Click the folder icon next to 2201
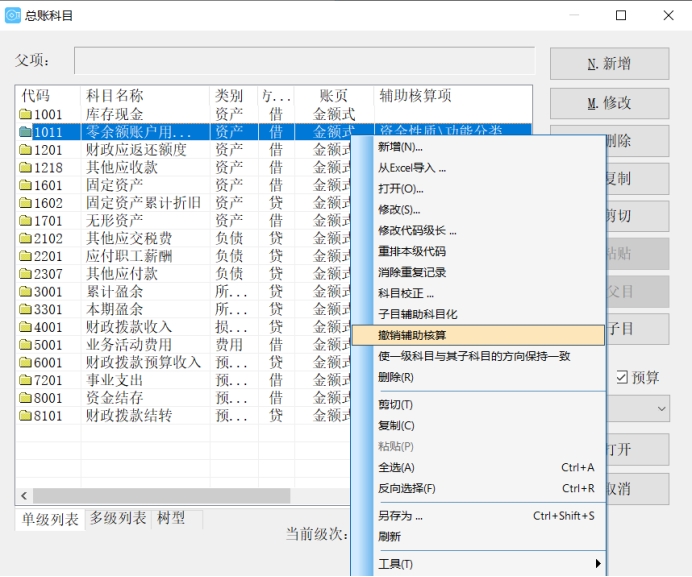 tap(26, 256)
